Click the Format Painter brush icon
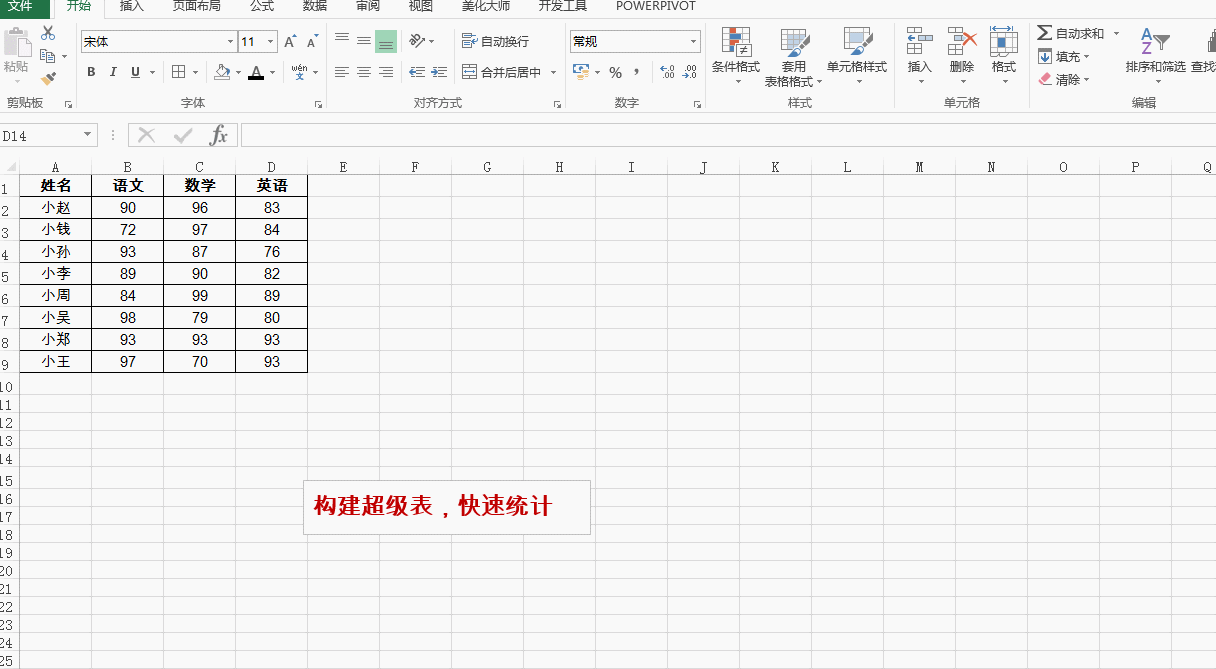This screenshot has width=1216, height=669. (48, 78)
